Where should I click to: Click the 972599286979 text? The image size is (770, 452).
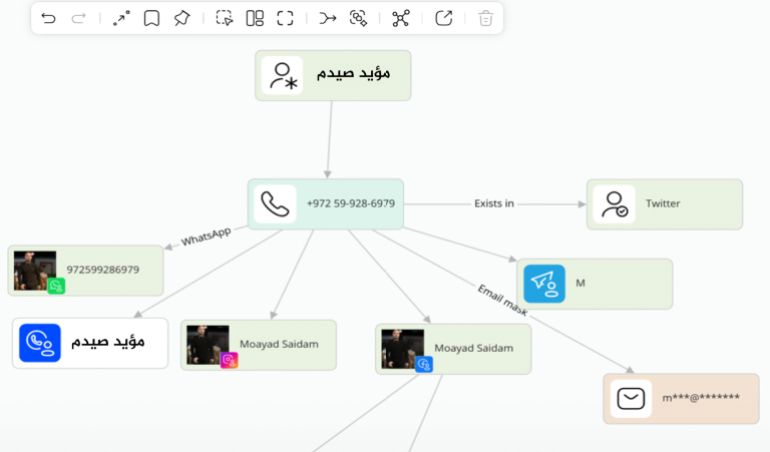pyautogui.click(x=103, y=269)
